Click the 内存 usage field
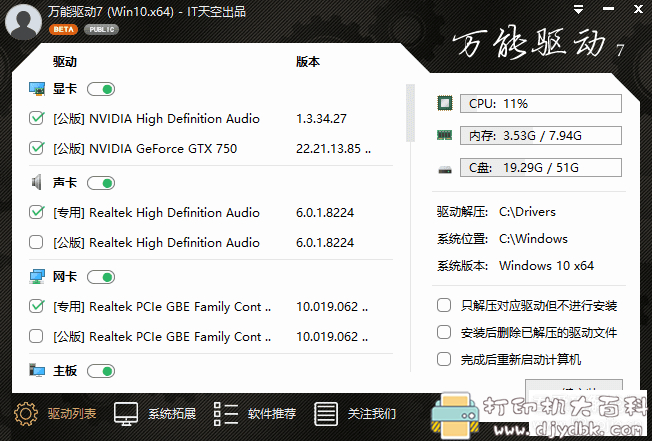Viewport: 652px width, 441px height. coord(541,136)
